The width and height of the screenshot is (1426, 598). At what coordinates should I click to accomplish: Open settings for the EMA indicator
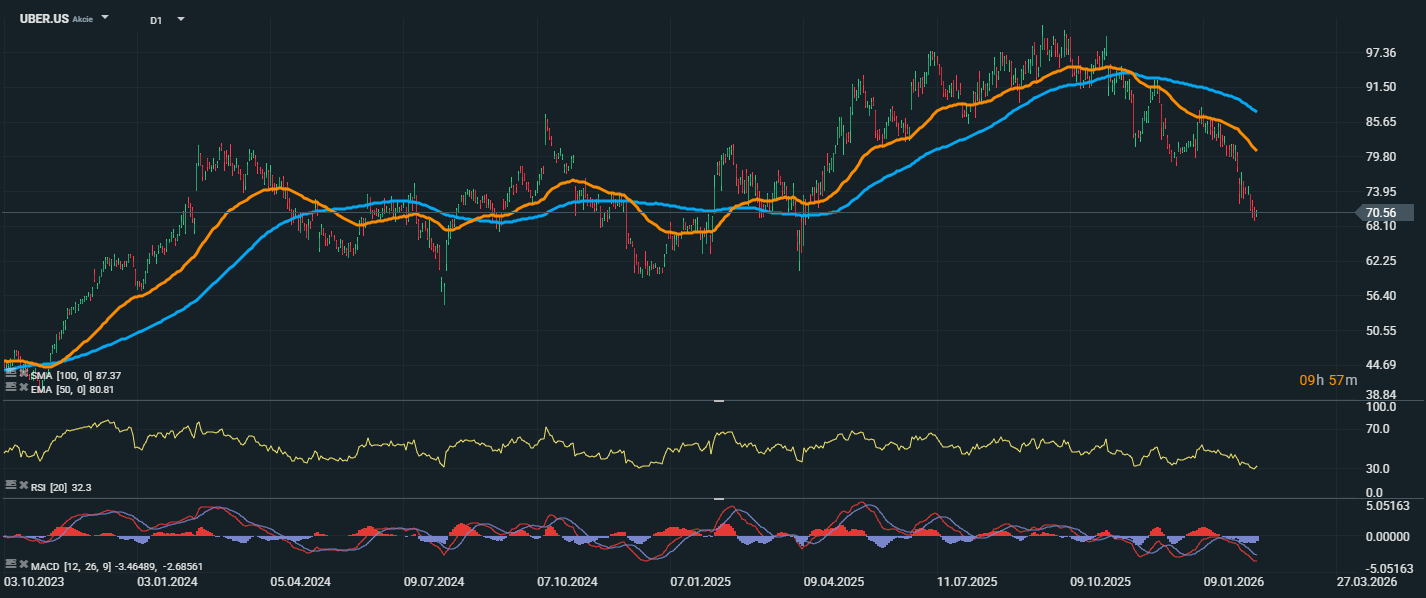[x=10, y=388]
